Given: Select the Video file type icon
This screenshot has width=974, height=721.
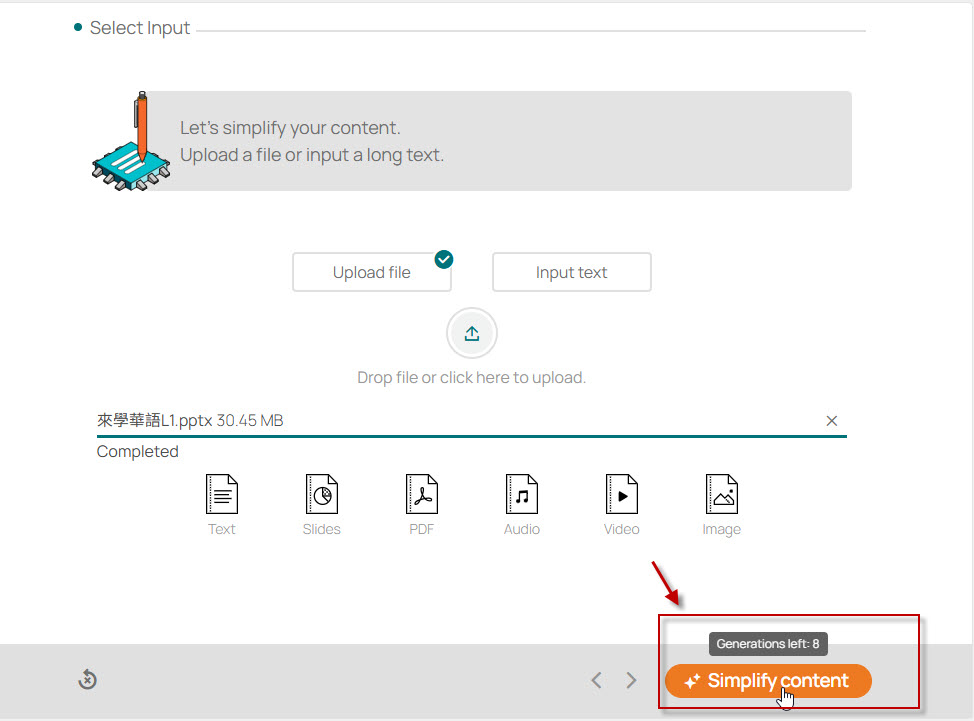Looking at the screenshot, I should click(621, 495).
